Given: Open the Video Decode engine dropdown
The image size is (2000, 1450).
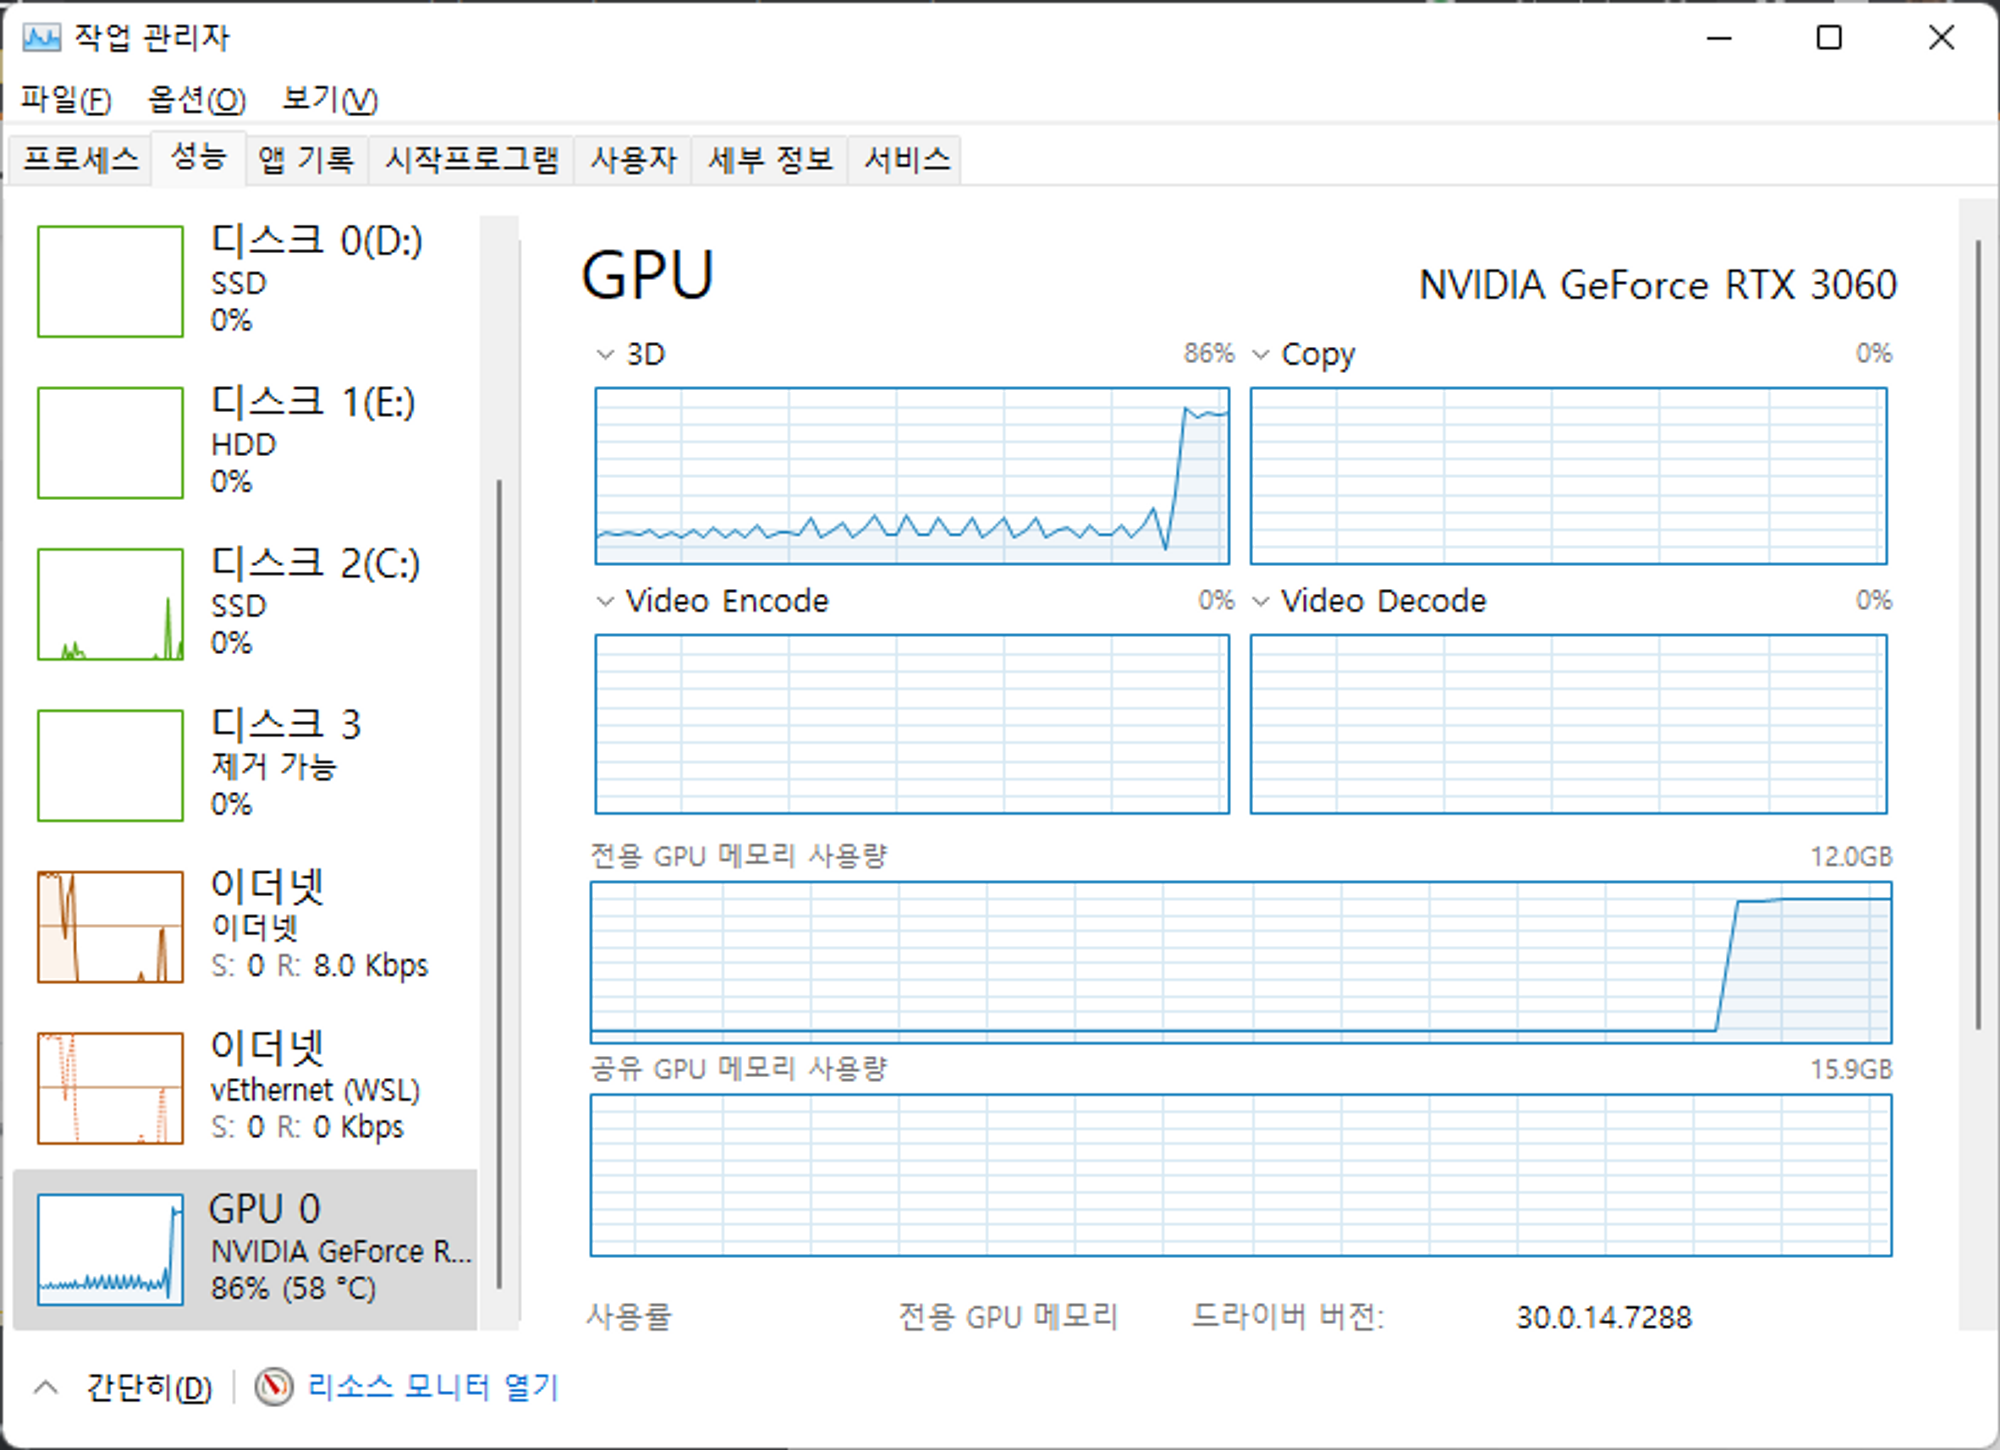Looking at the screenshot, I should (1261, 601).
